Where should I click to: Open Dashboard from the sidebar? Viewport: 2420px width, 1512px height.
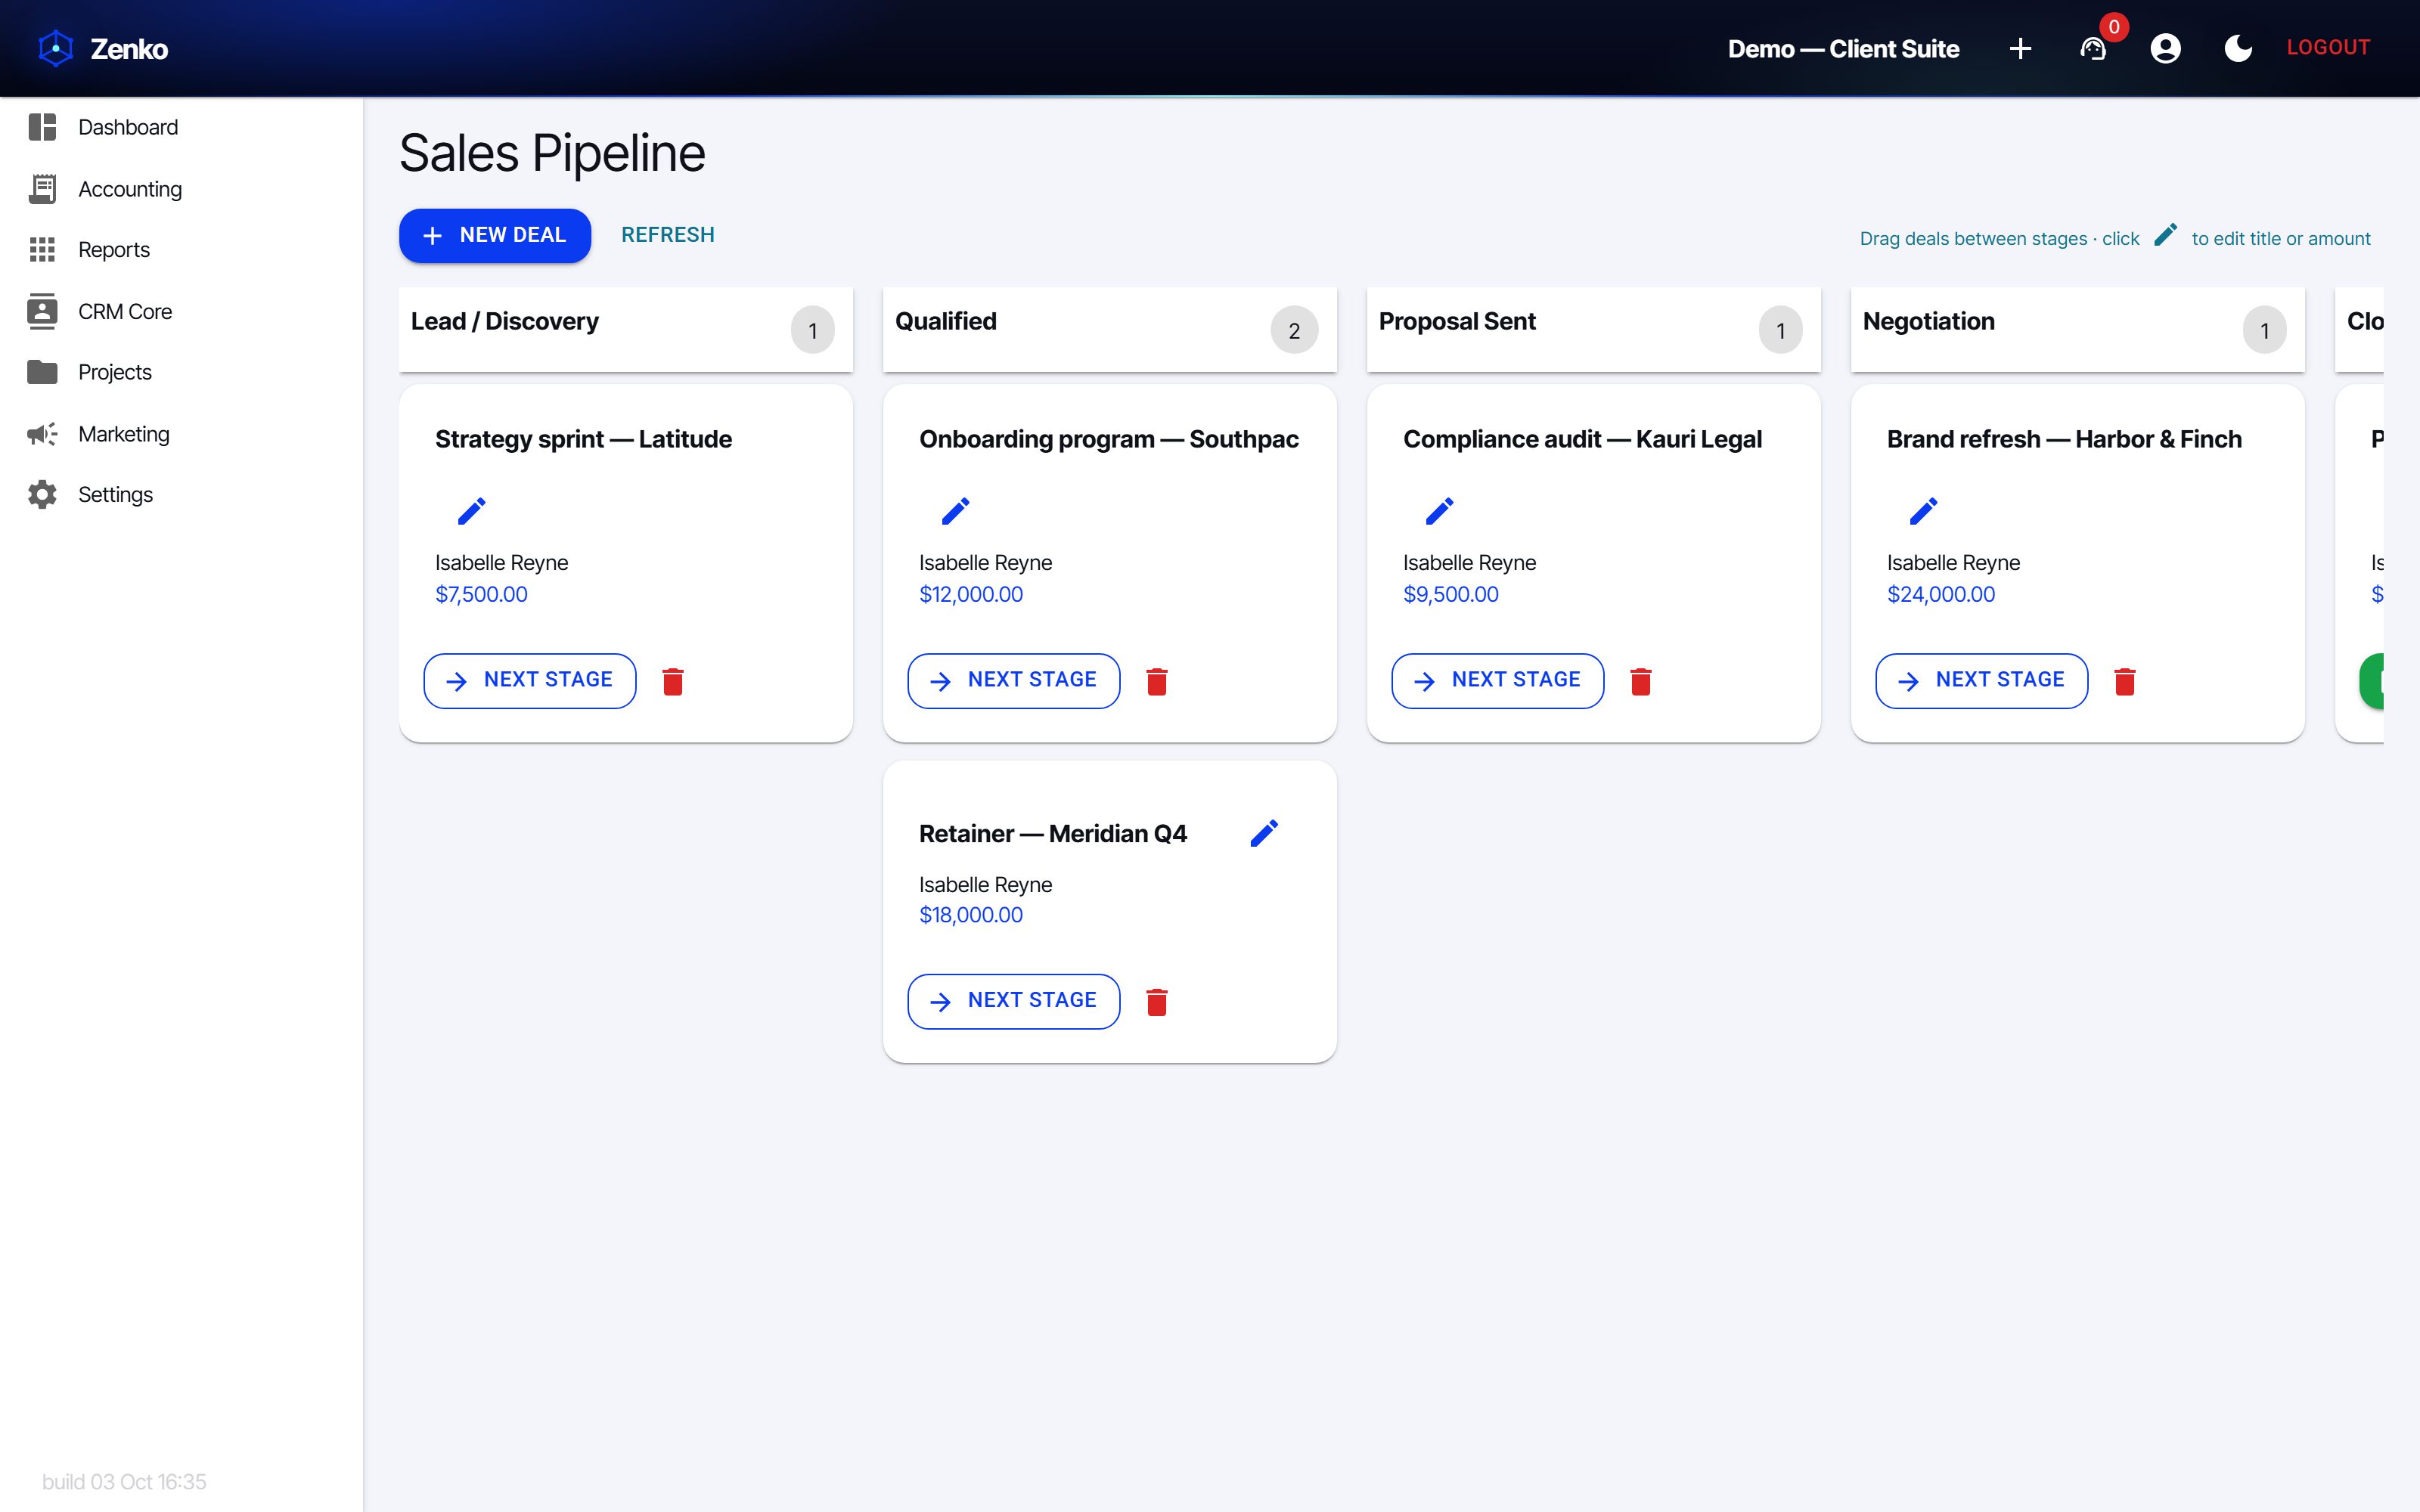click(181, 127)
